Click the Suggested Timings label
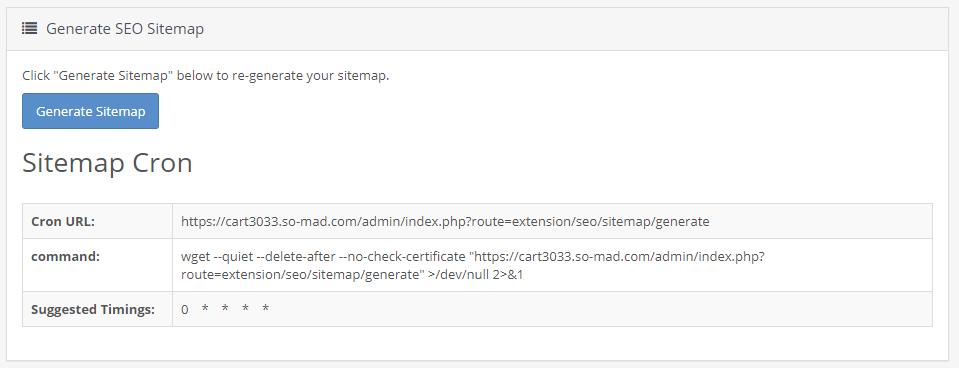Viewport: 959px width, 368px height. pos(93,309)
